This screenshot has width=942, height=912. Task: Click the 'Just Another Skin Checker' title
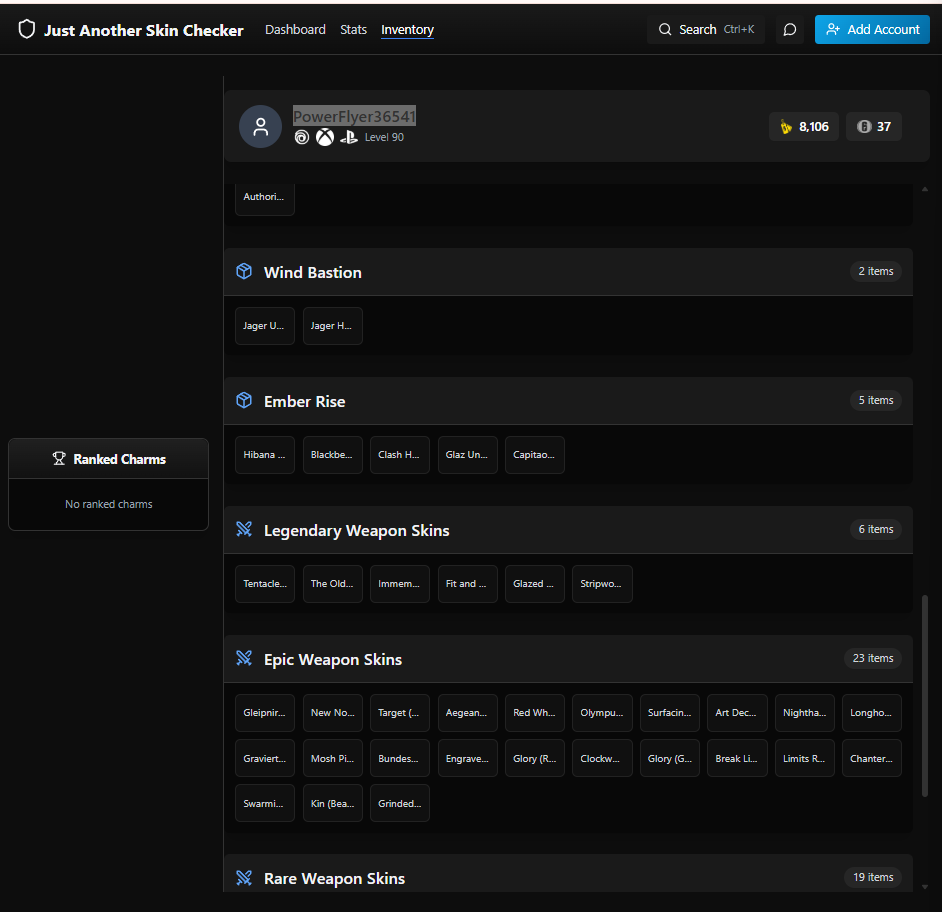144,30
